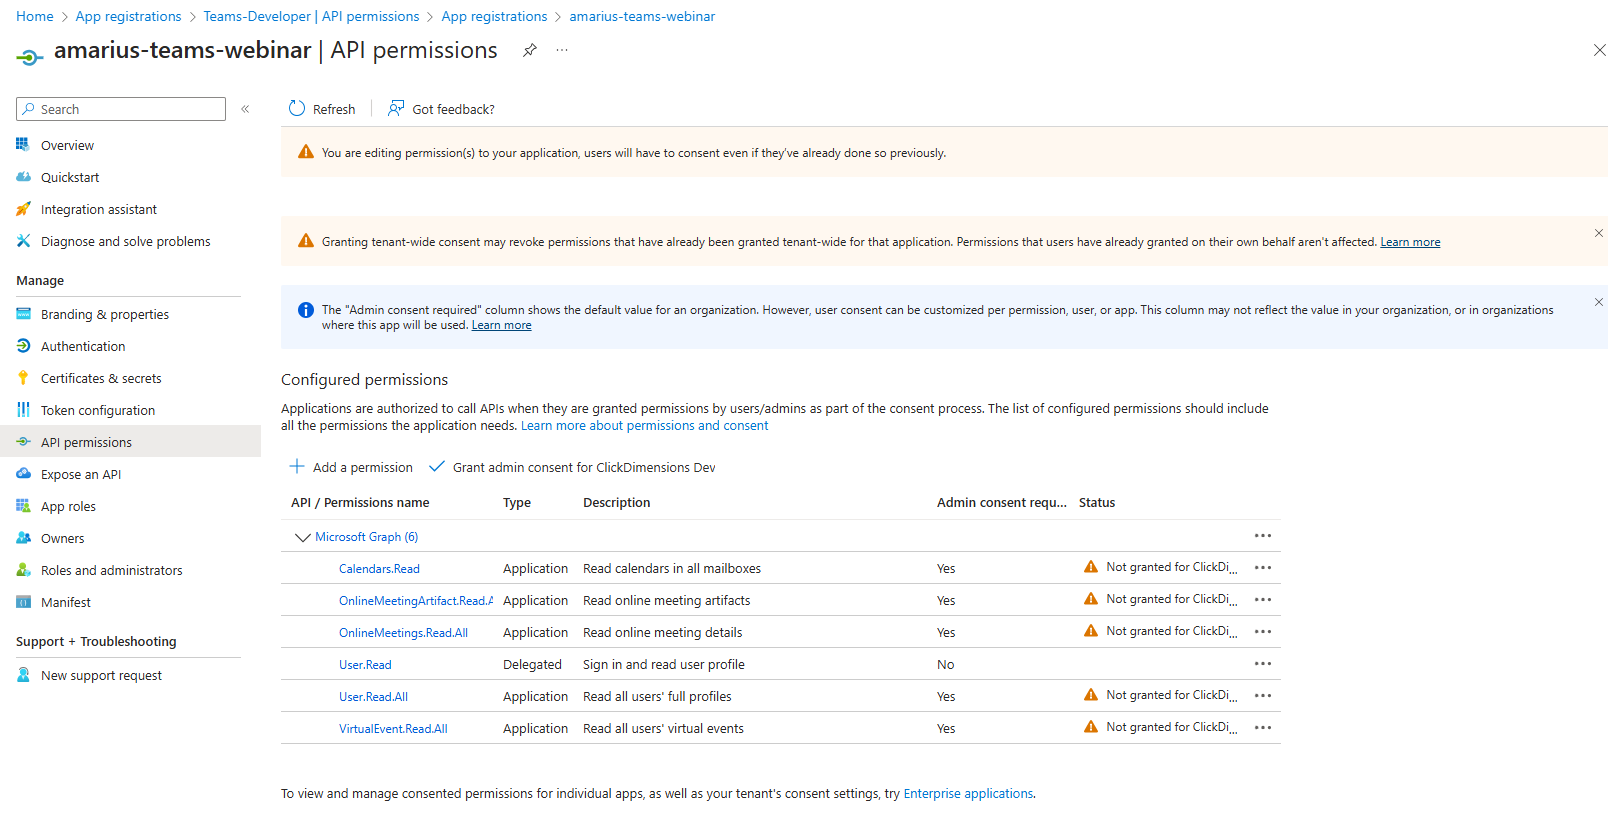Click the Calendars.Read permission link
The height and width of the screenshot is (833, 1608).
379,568
